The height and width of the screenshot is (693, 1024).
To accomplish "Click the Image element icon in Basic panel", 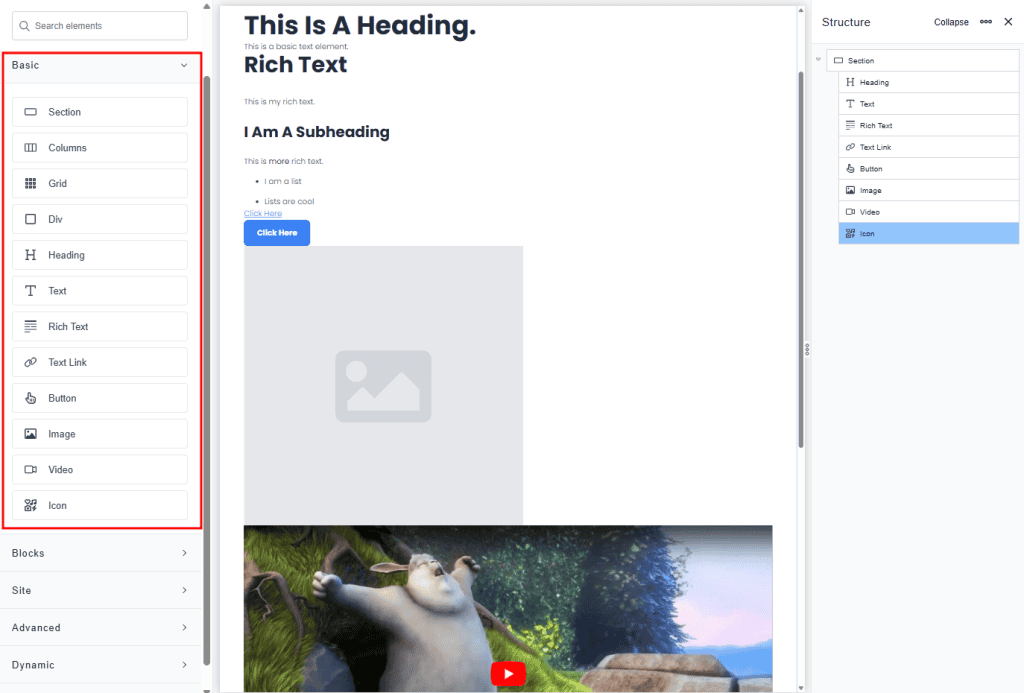I will click(x=31, y=434).
